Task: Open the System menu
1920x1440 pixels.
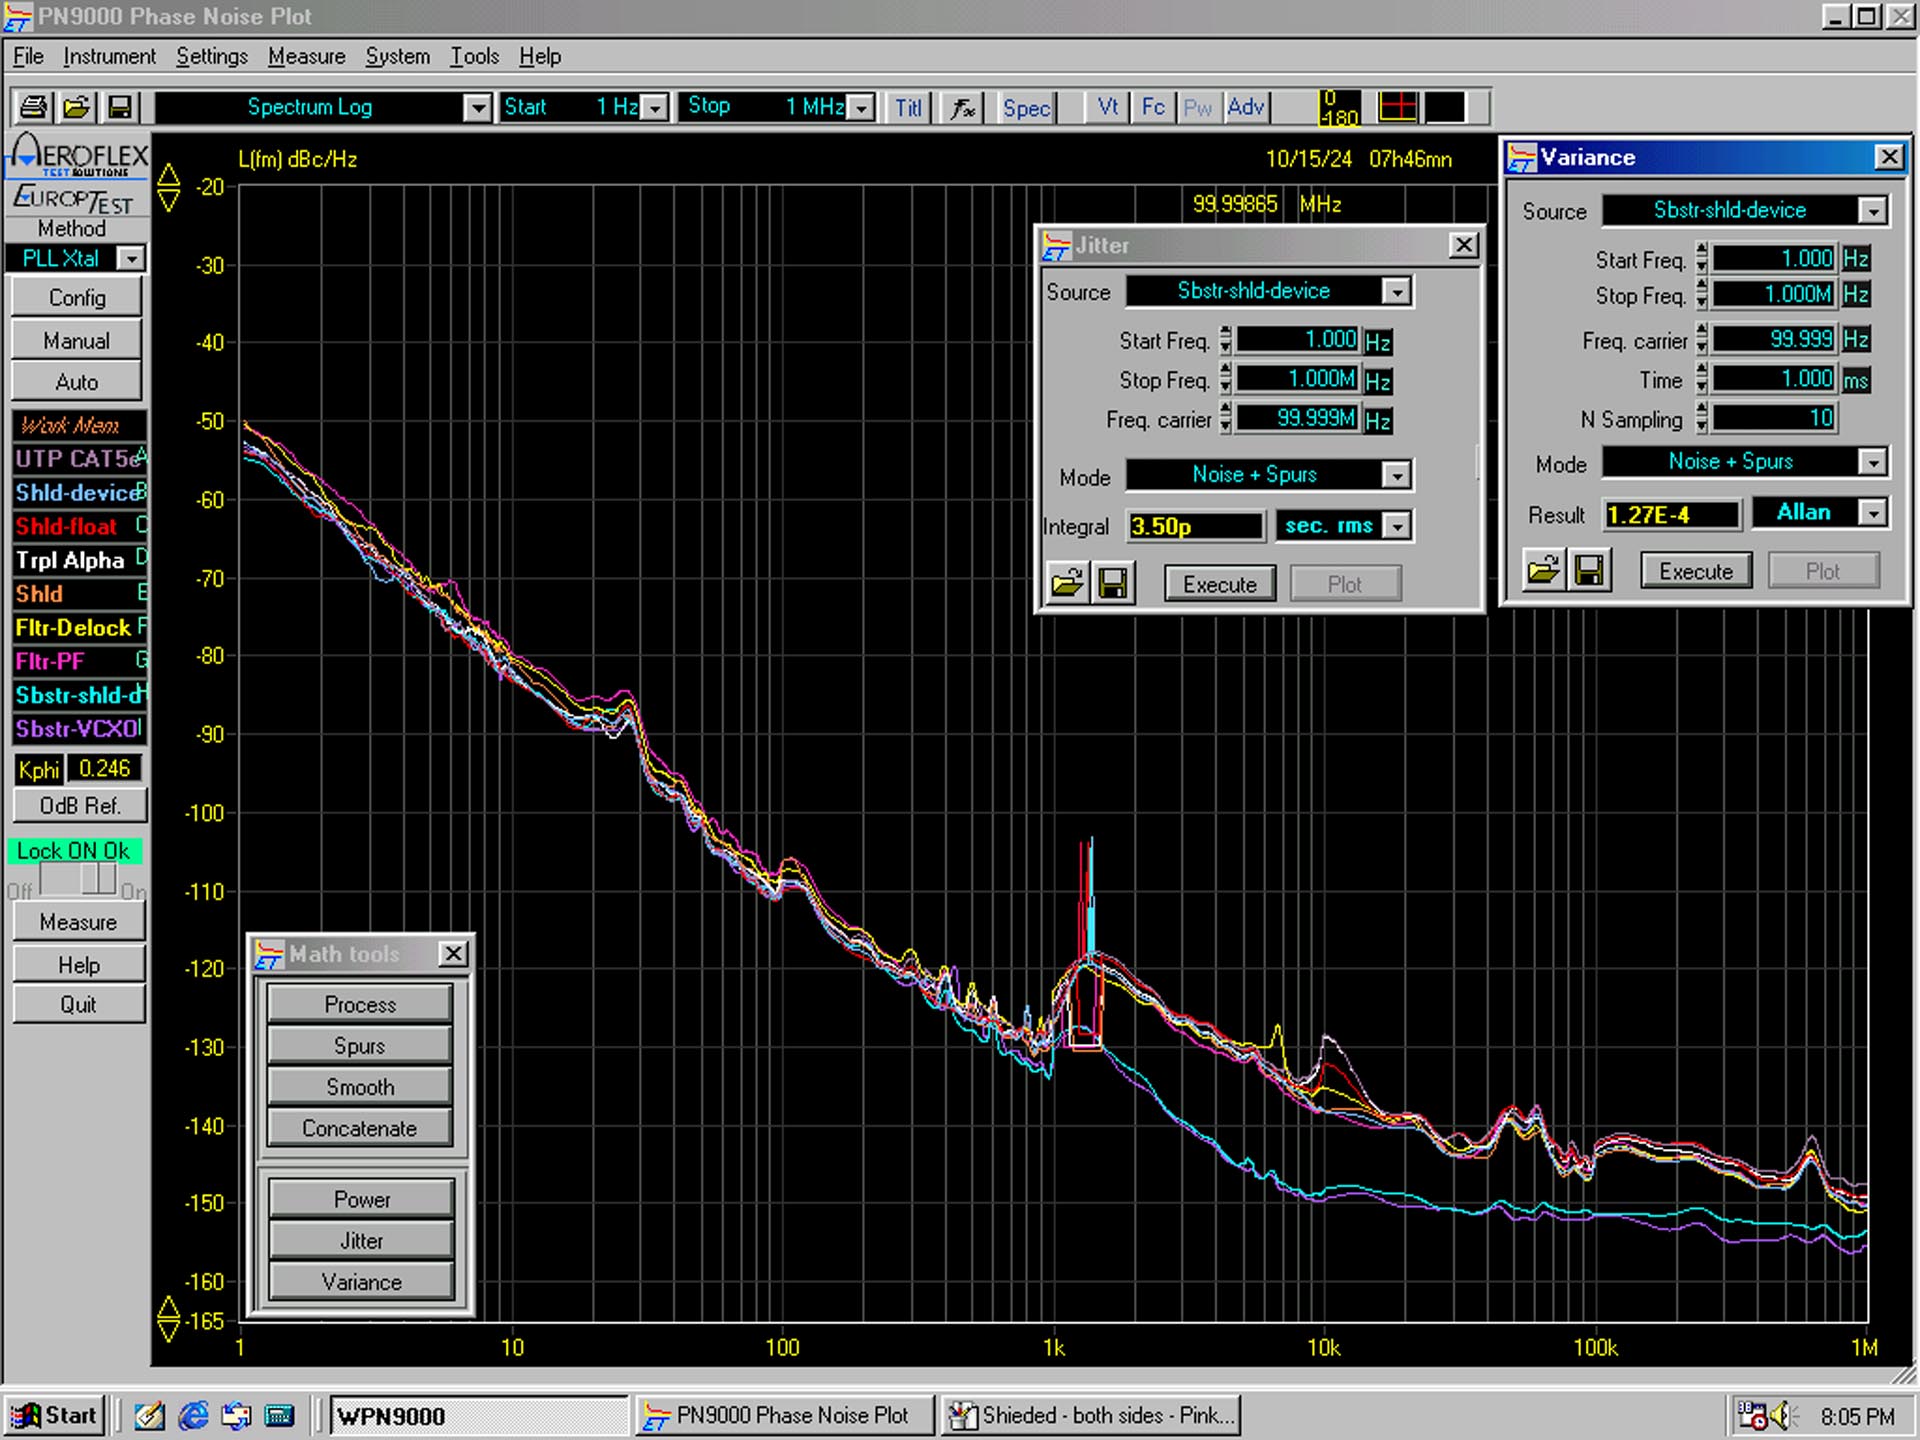Action: click(x=397, y=57)
